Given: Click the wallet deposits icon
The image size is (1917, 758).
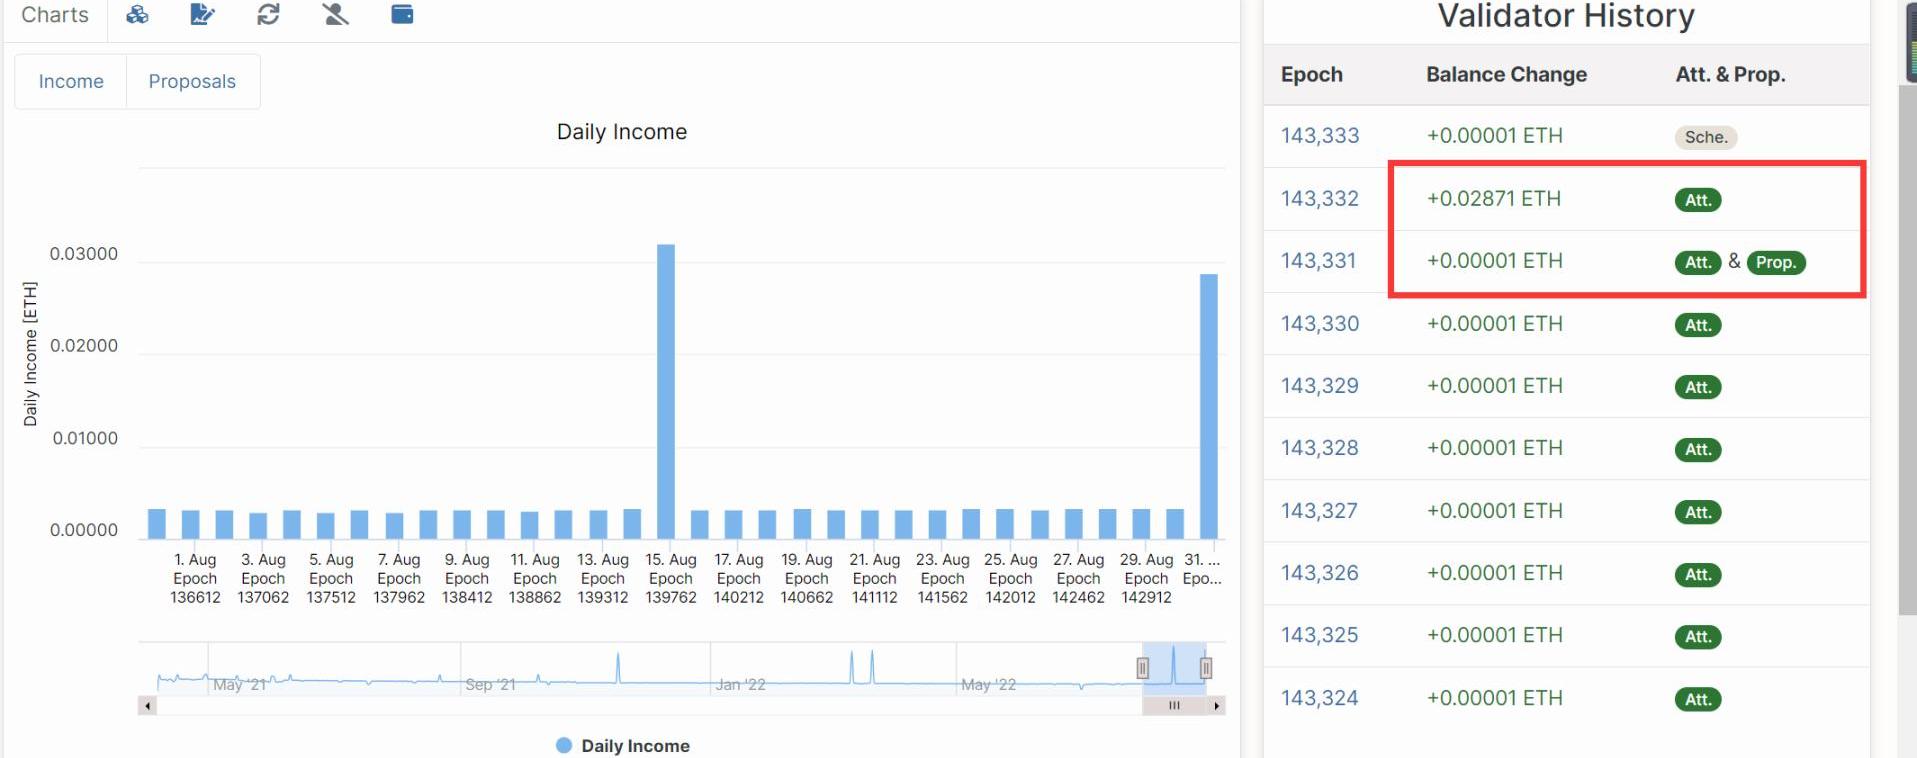Looking at the screenshot, I should [x=402, y=14].
